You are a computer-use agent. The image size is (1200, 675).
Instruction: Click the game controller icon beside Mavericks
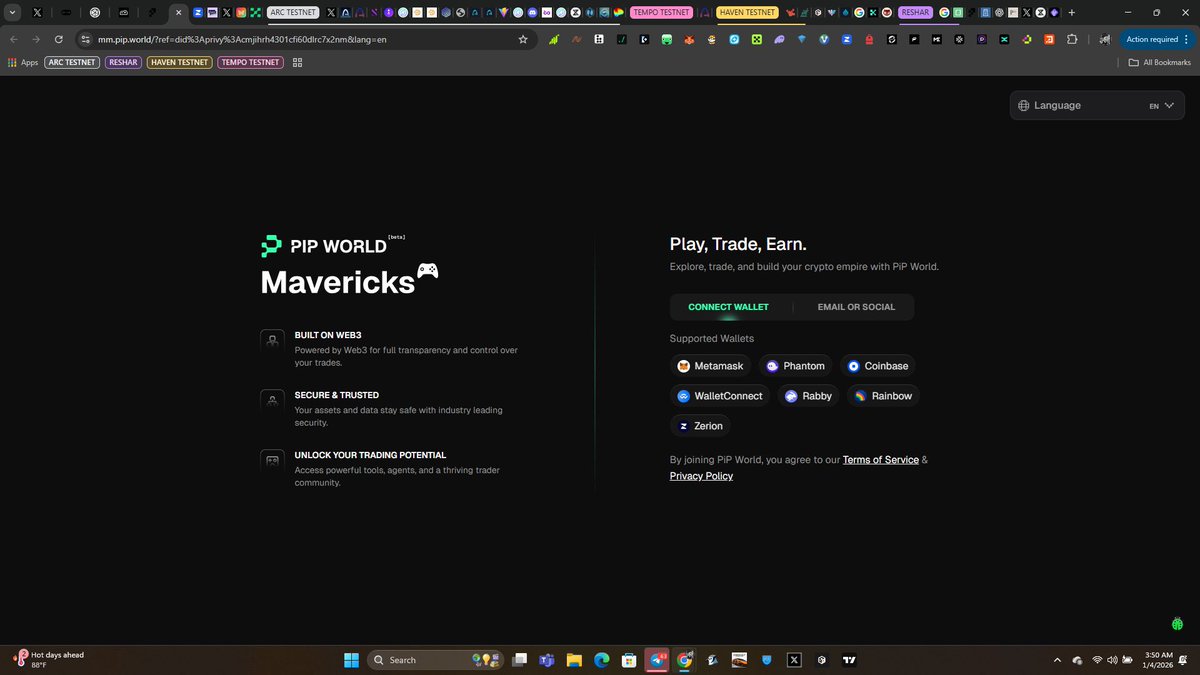click(427, 271)
